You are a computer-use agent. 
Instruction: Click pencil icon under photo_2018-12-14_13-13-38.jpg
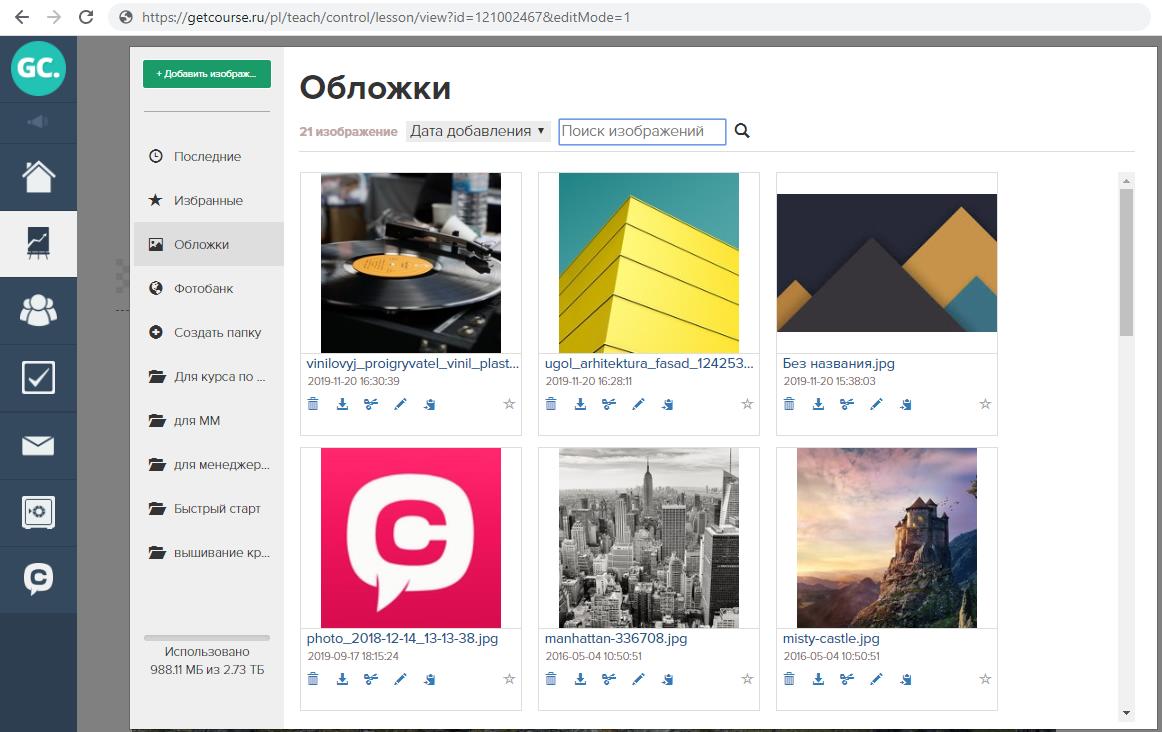[x=400, y=679]
